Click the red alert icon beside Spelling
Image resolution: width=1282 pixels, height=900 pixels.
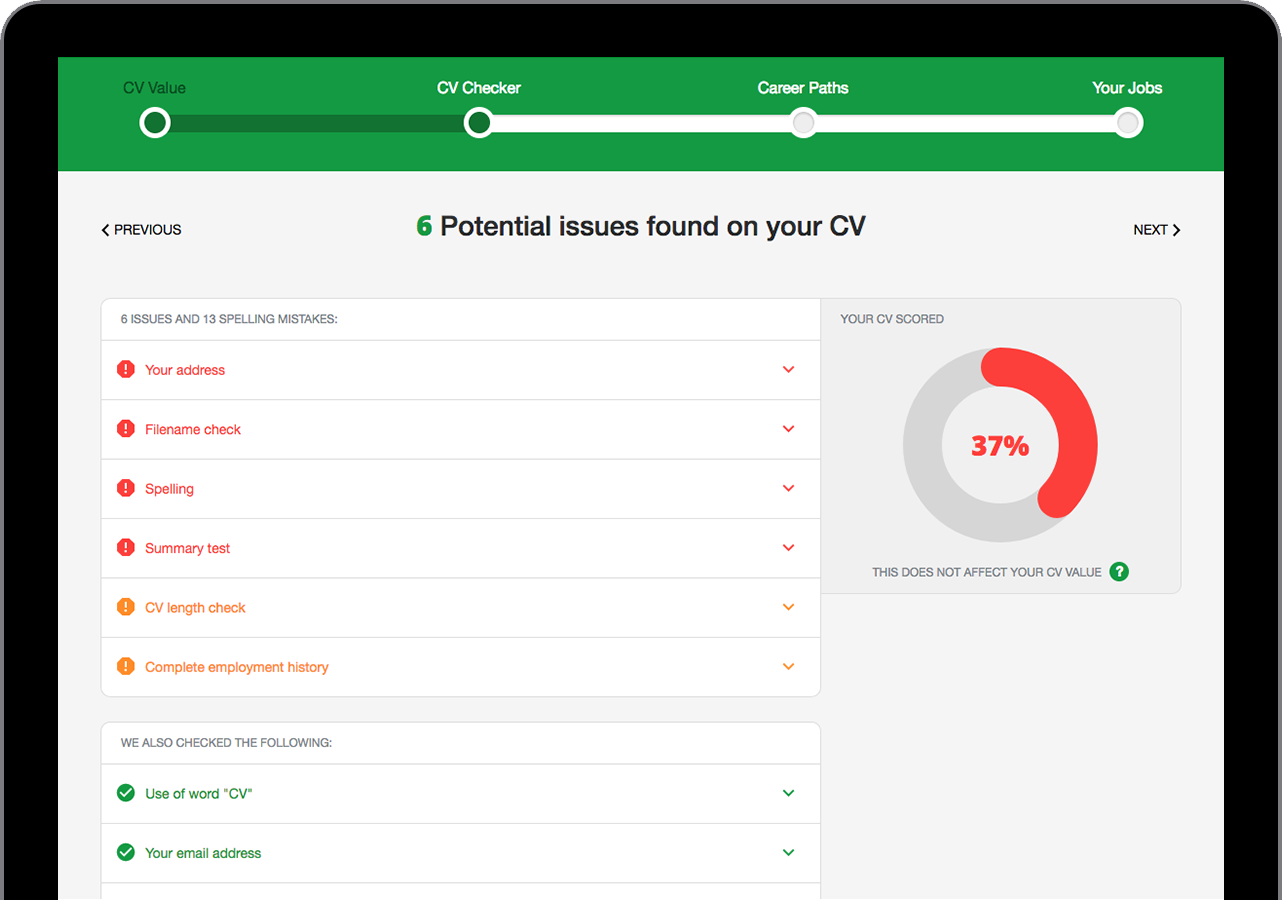[x=126, y=488]
